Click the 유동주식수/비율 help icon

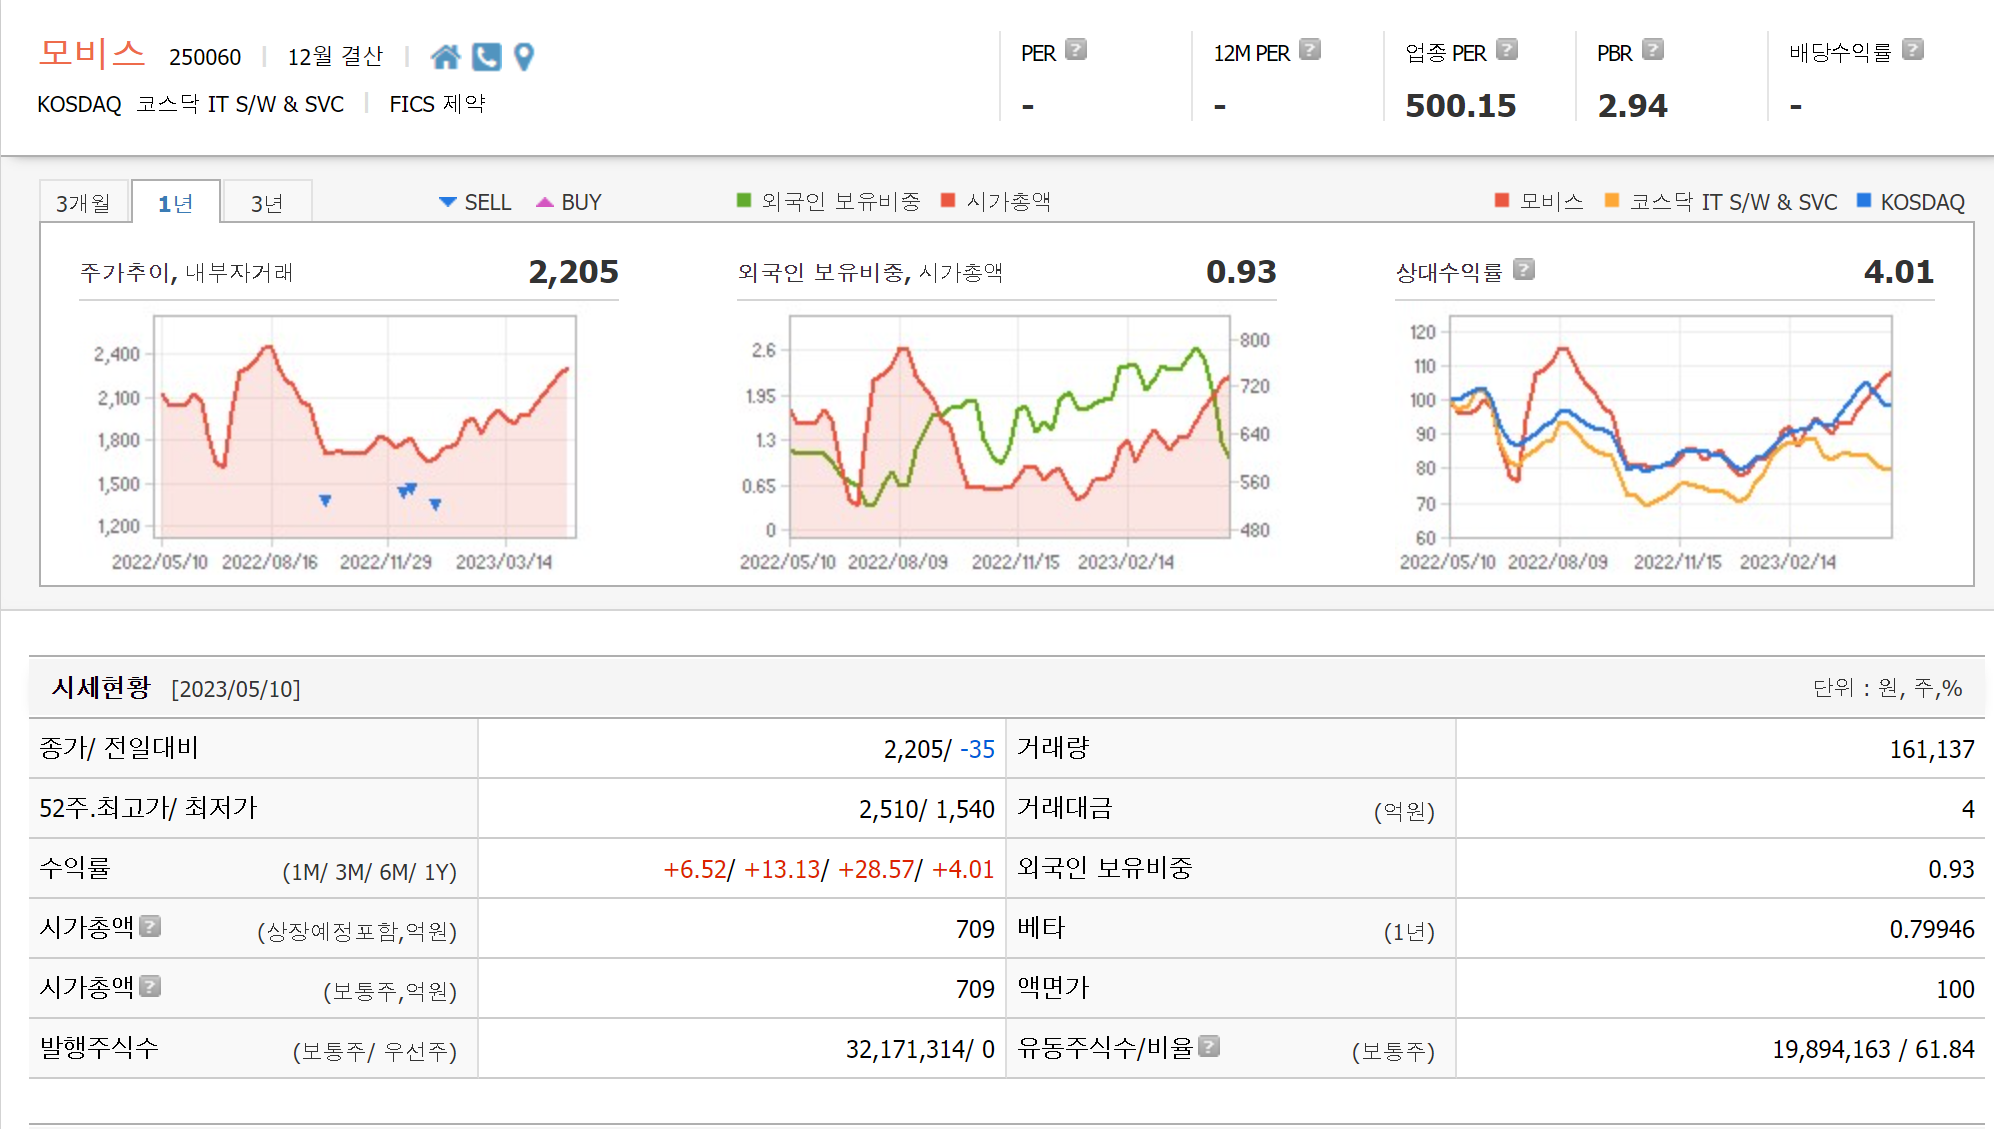coord(1209,1046)
